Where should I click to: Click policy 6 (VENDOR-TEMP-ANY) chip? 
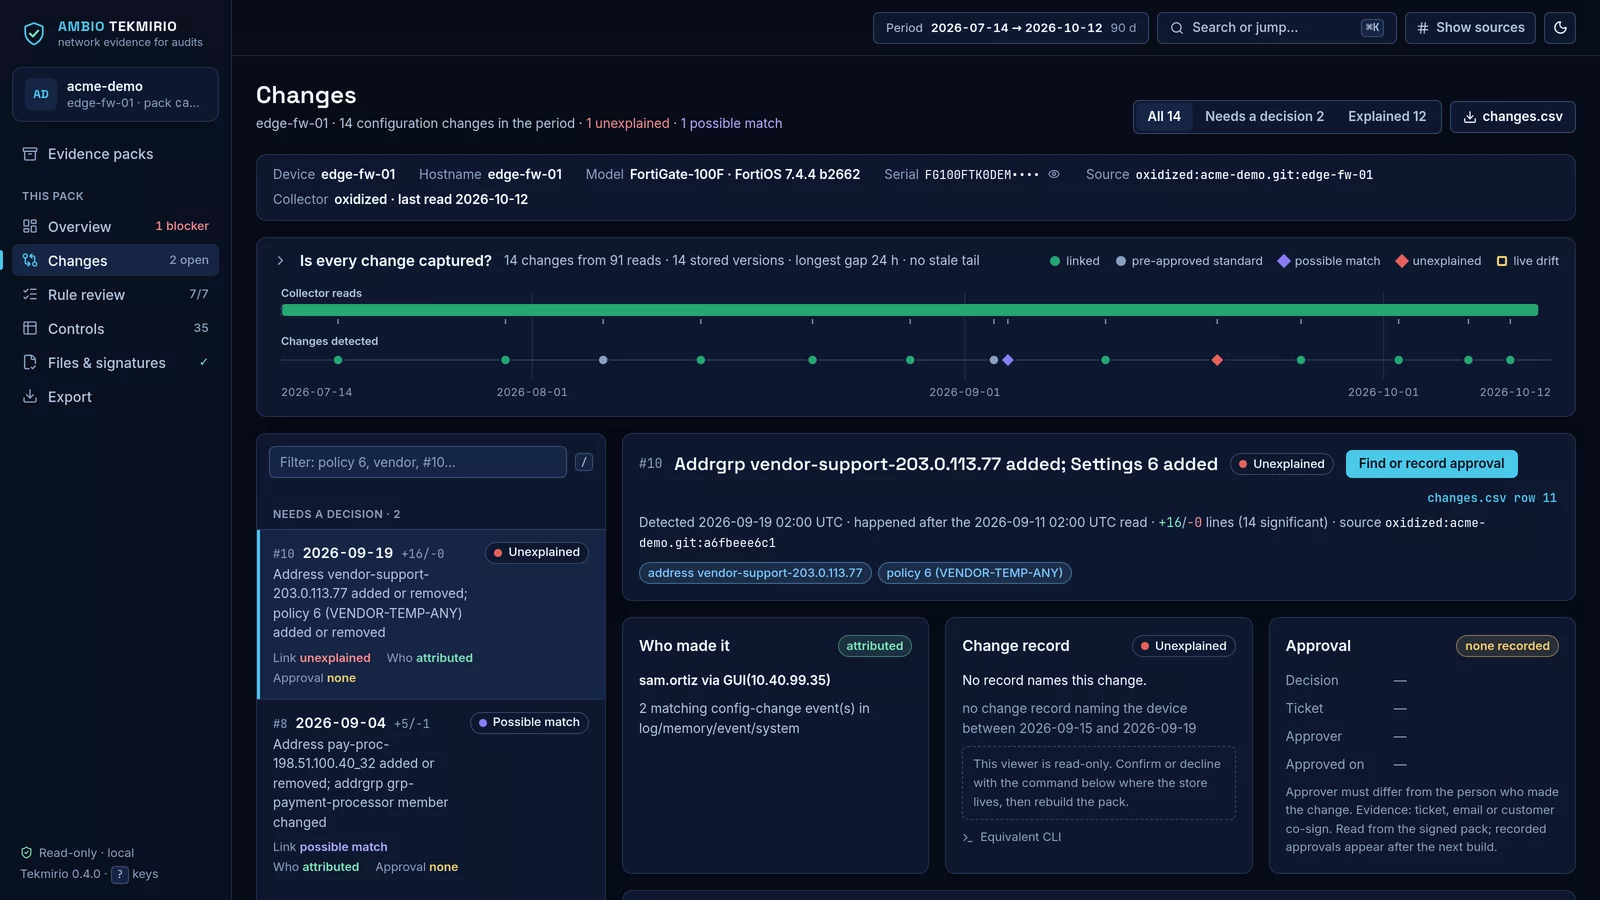point(974,573)
